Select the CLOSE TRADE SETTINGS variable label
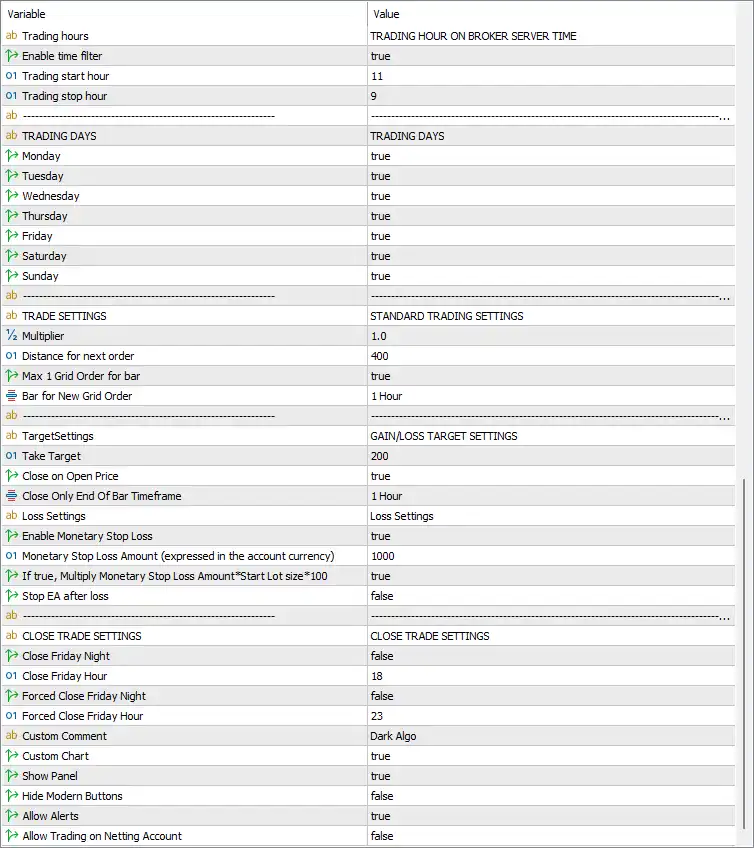754x848 pixels. coord(82,636)
